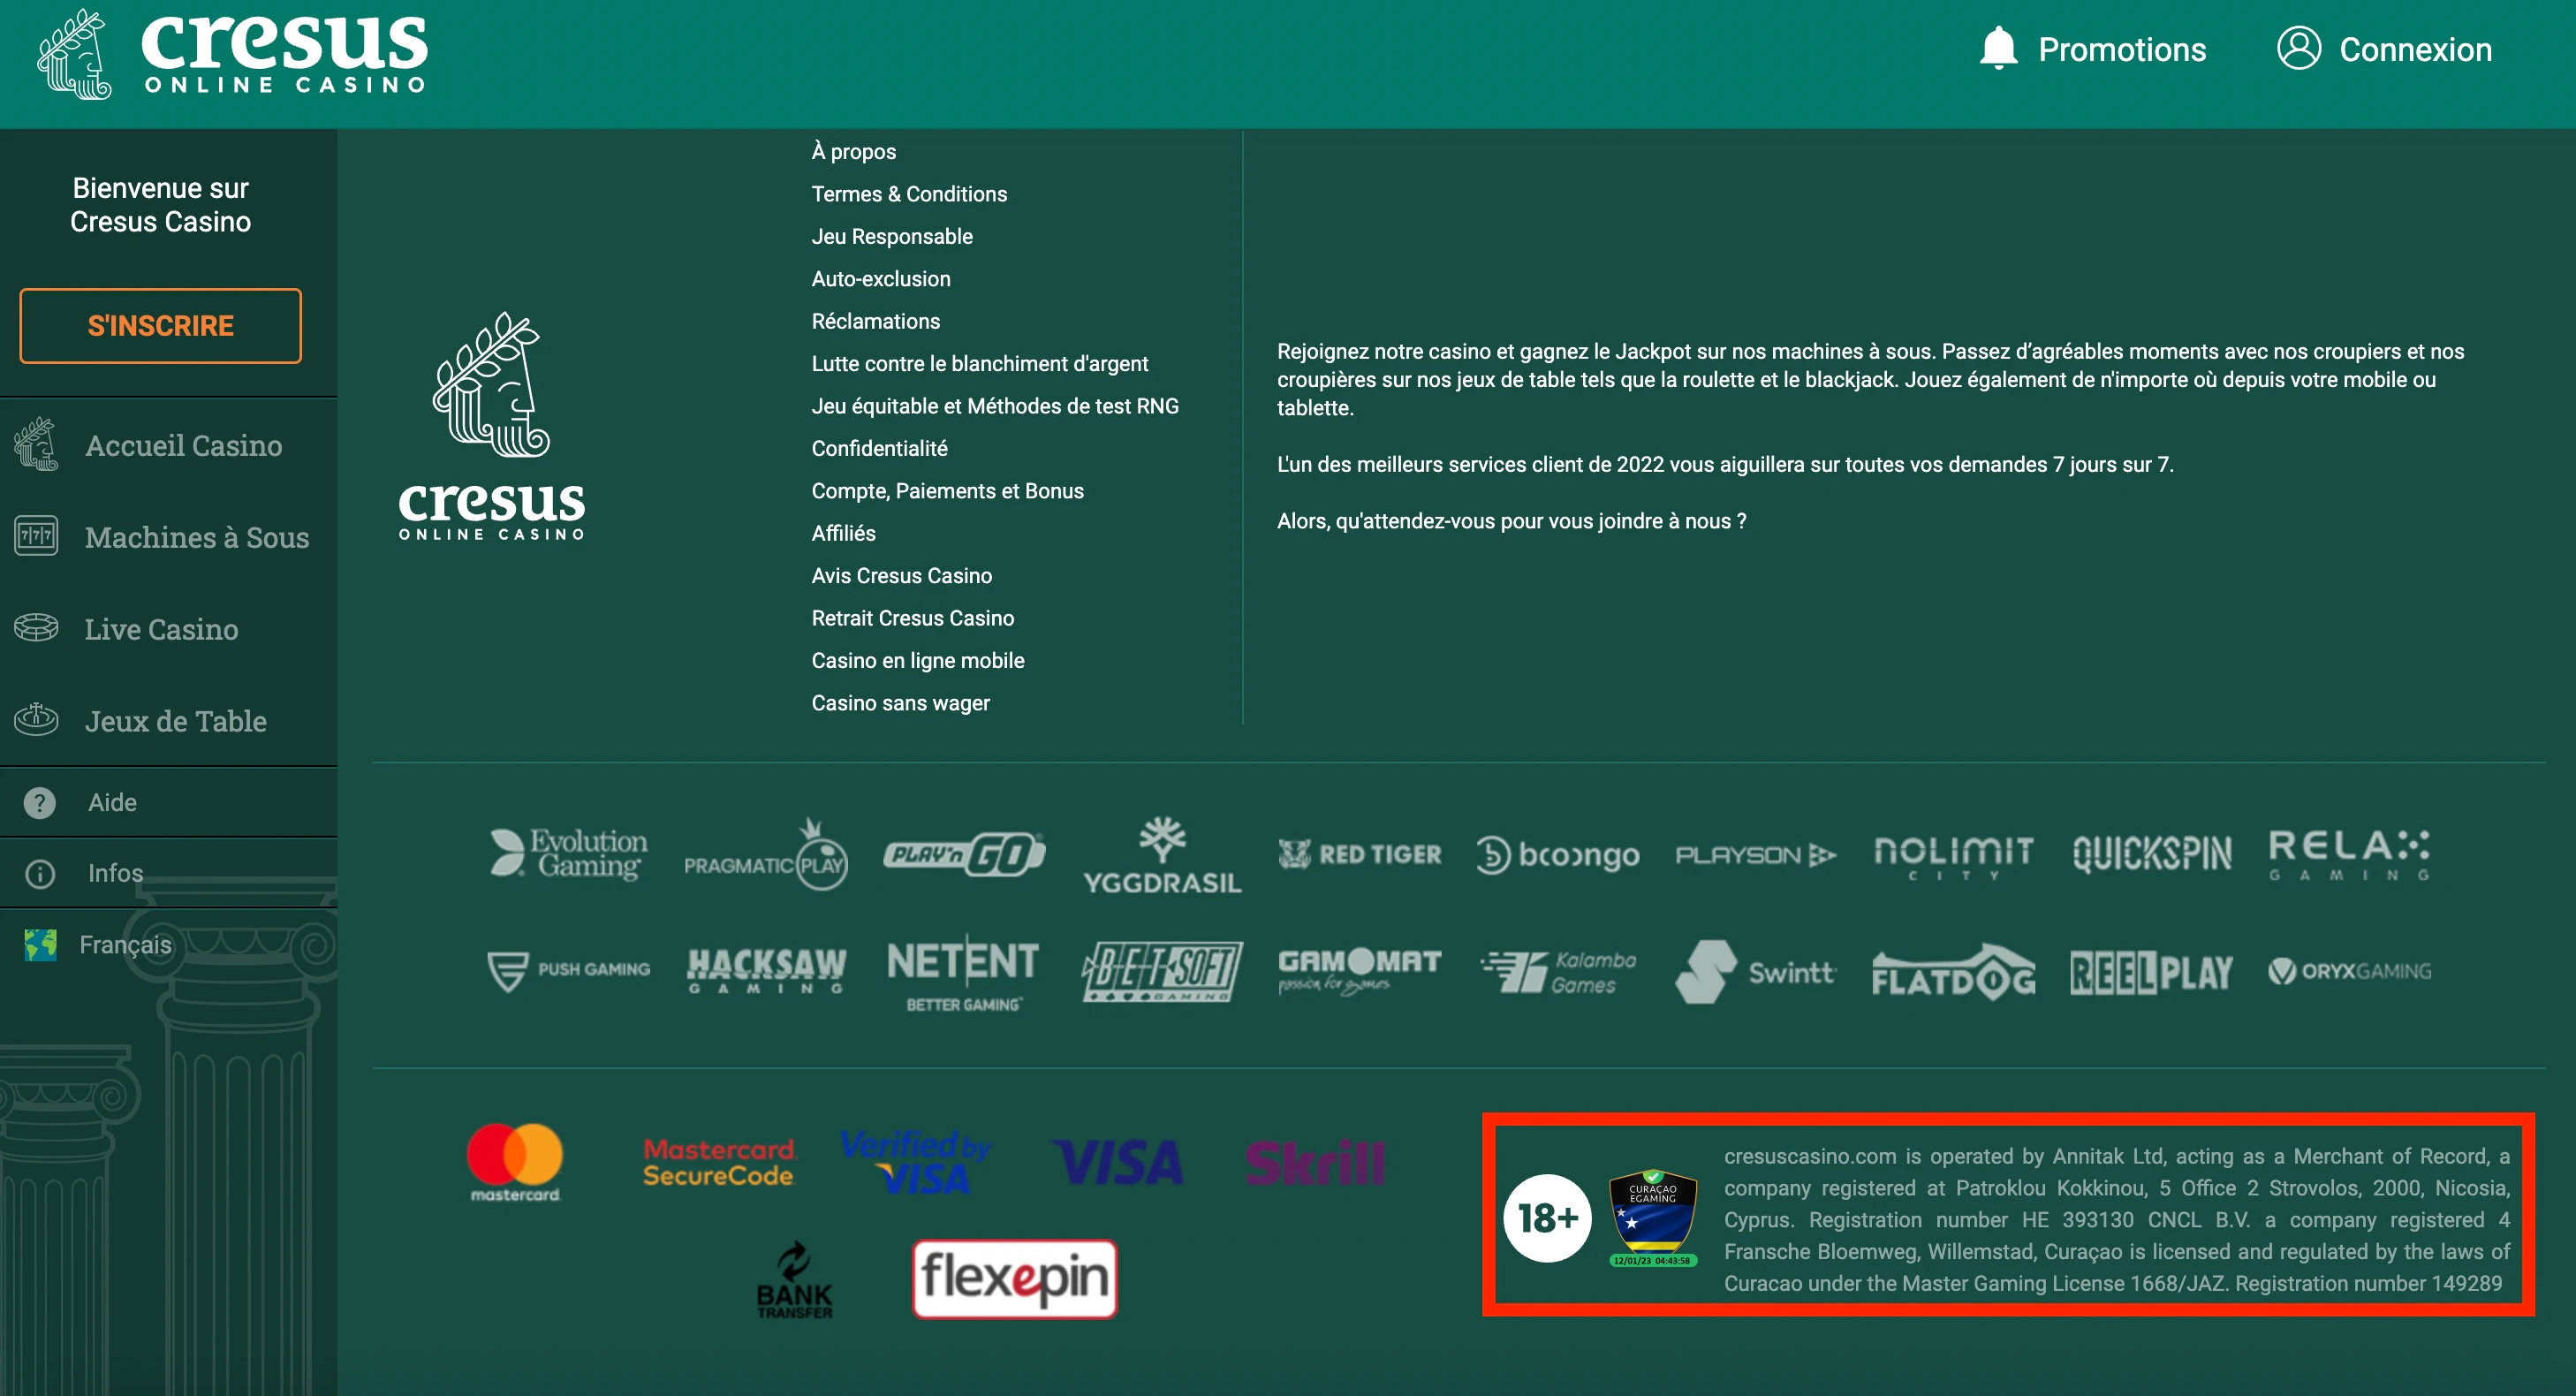Viewport: 2576px width, 1396px height.
Task: Click the Verified by VISA logo
Action: pyautogui.click(x=915, y=1162)
